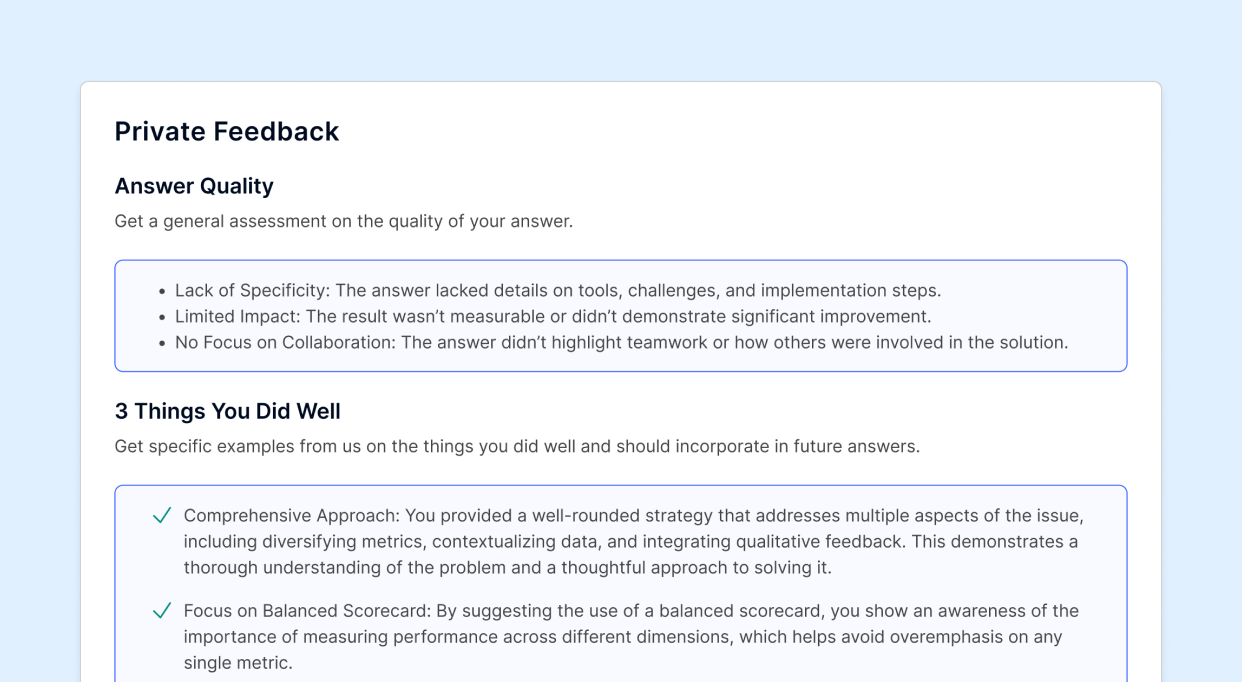Click the 'Get specific examples from us' description
Screen dimensions: 1242x682
(517, 446)
